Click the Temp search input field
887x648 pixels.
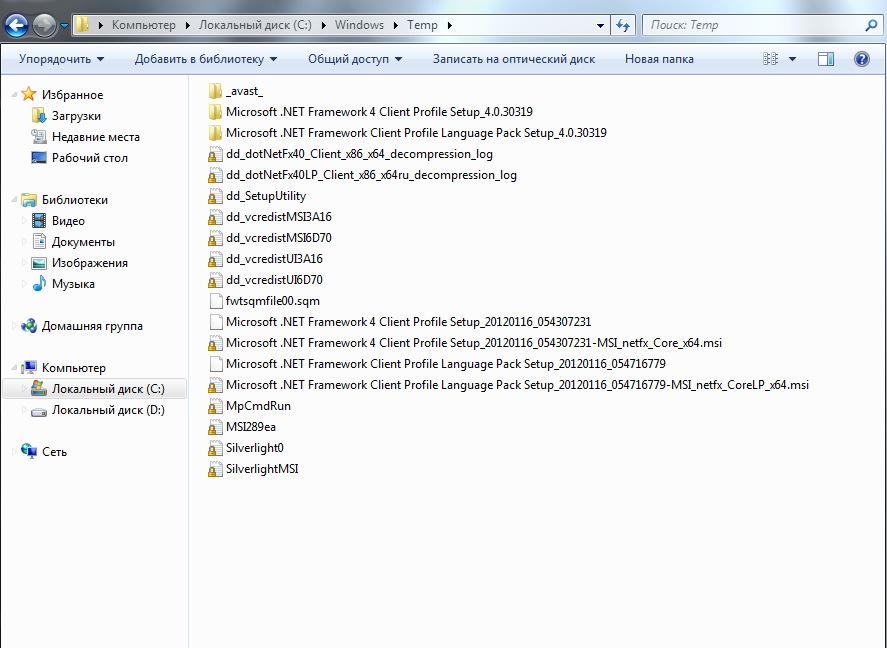[750, 25]
